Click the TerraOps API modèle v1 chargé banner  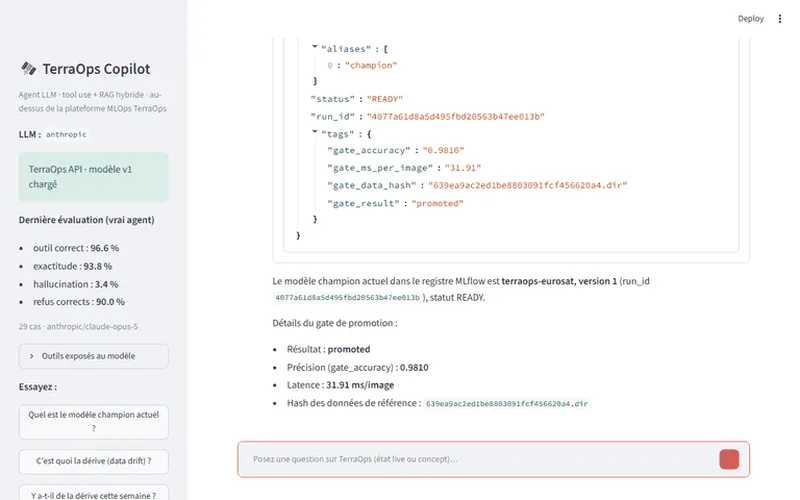click(x=93, y=177)
